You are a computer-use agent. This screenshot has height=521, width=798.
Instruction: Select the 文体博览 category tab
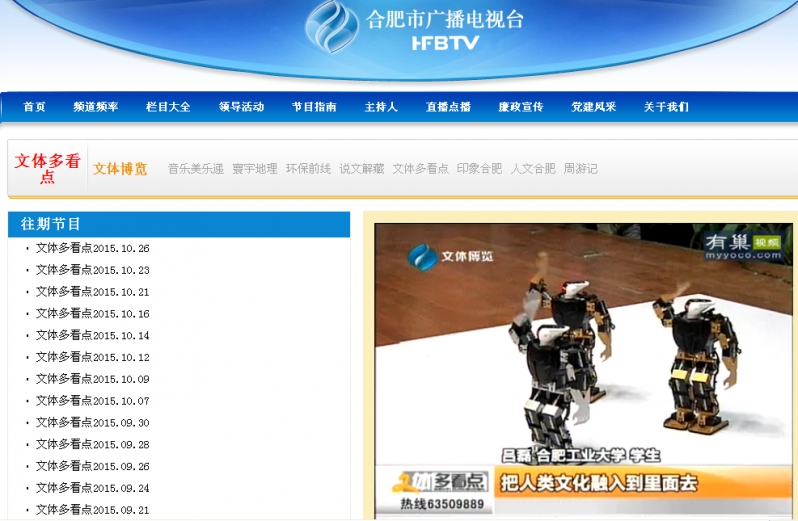tap(120, 169)
